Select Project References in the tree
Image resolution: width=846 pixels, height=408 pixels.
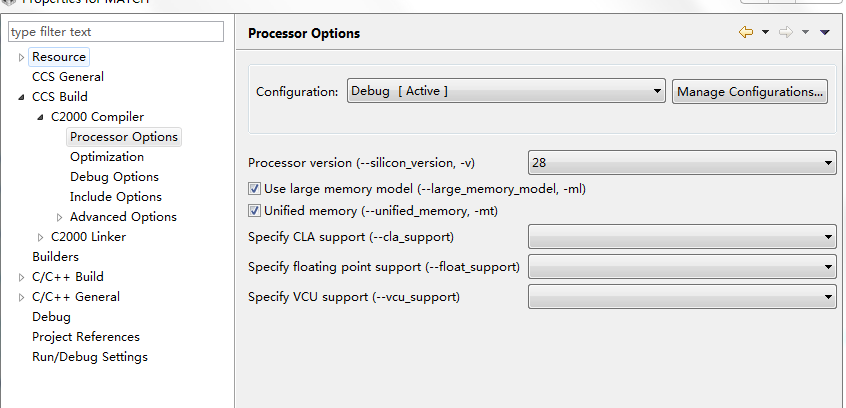pos(86,337)
